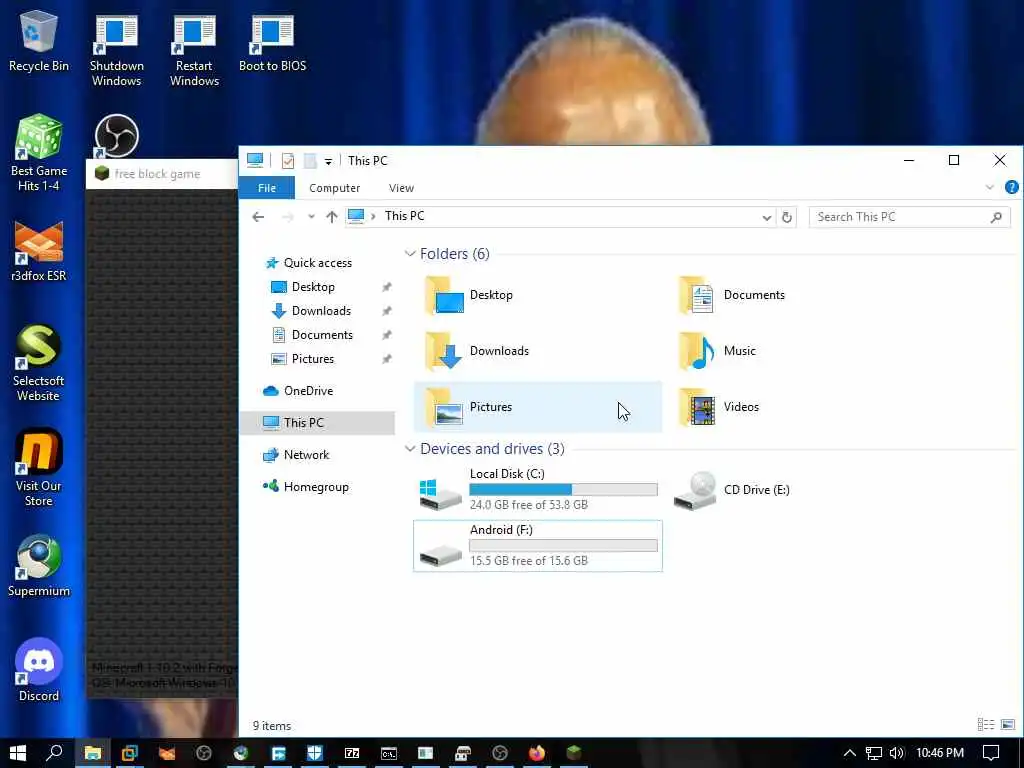Click the New folder icon in quick access toolbar
The width and height of the screenshot is (1024, 768).
(x=310, y=161)
